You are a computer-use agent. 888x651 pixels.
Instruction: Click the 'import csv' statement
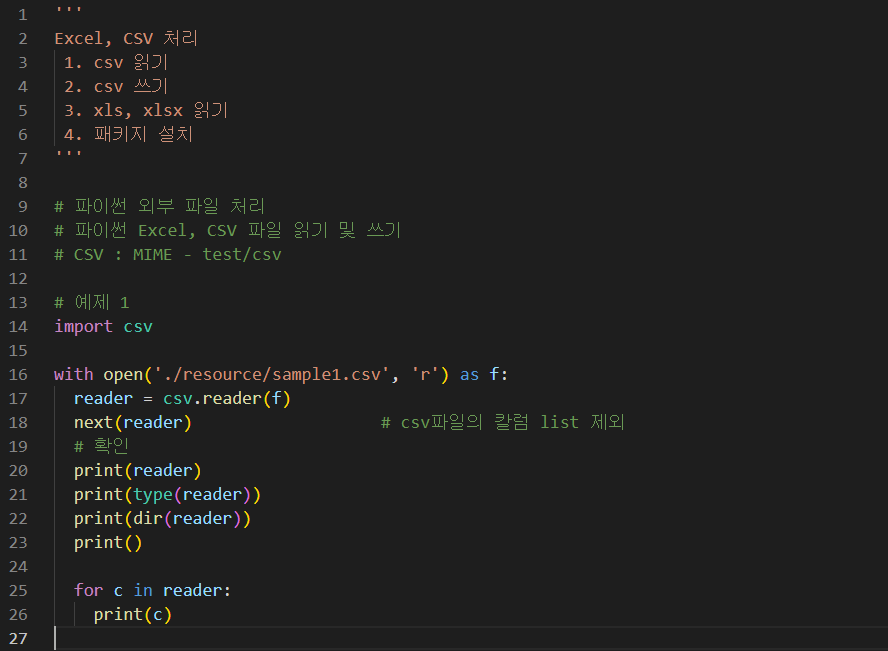coord(104,327)
